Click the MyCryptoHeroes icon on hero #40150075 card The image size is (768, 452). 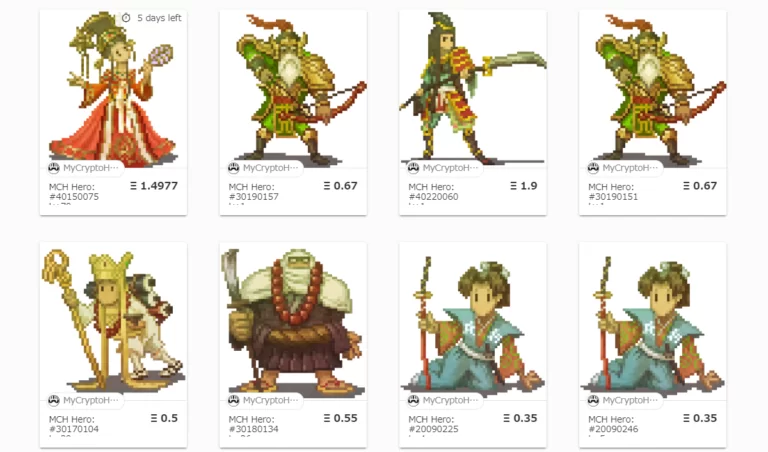54,168
